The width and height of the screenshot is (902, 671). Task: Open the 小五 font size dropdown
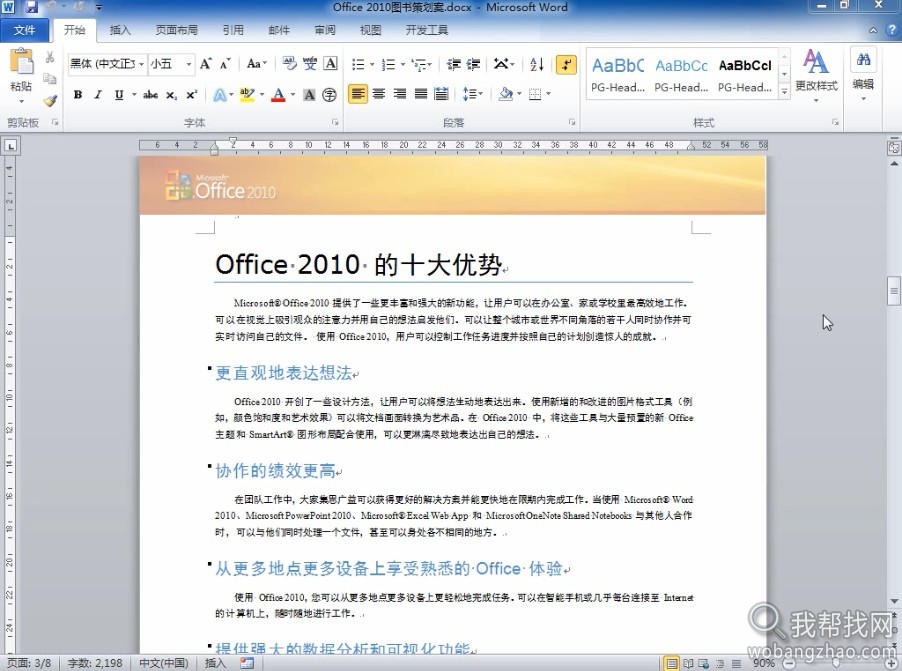pyautogui.click(x=189, y=64)
